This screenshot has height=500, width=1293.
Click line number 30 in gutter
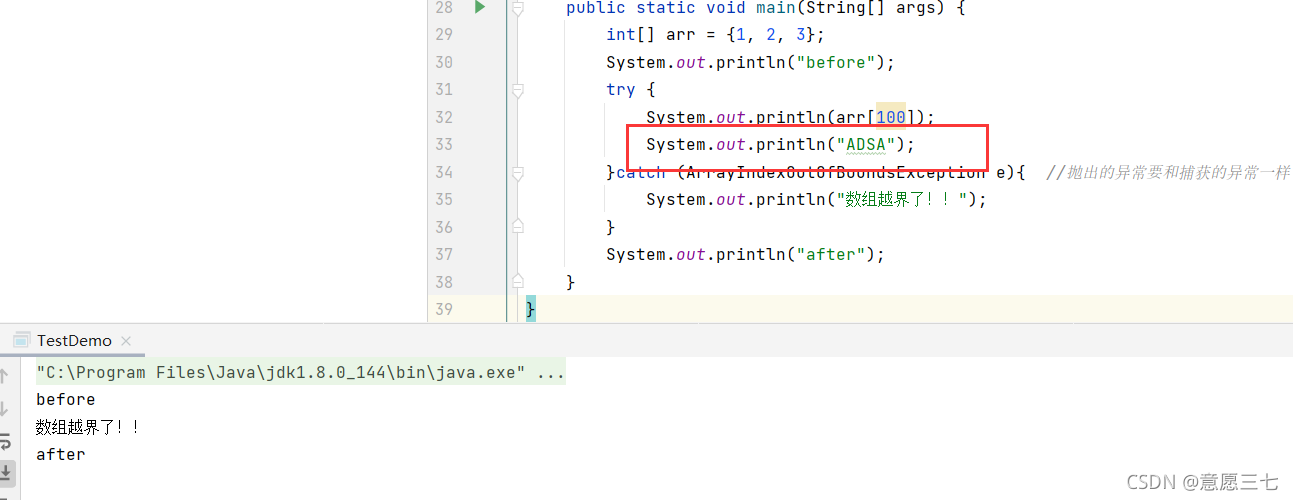(442, 62)
